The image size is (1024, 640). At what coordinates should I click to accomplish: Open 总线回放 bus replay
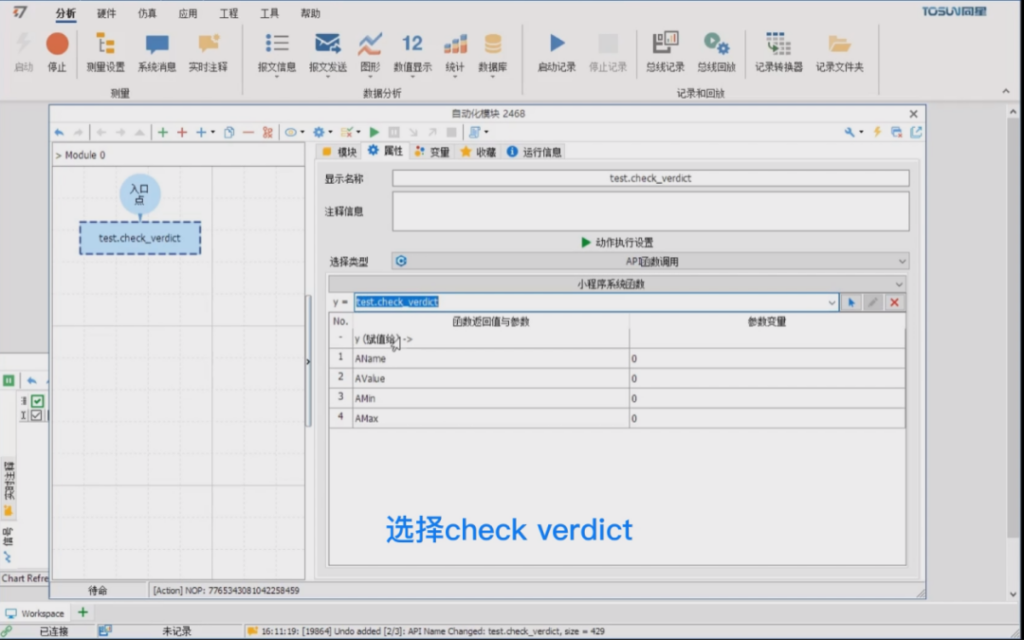pos(716,52)
